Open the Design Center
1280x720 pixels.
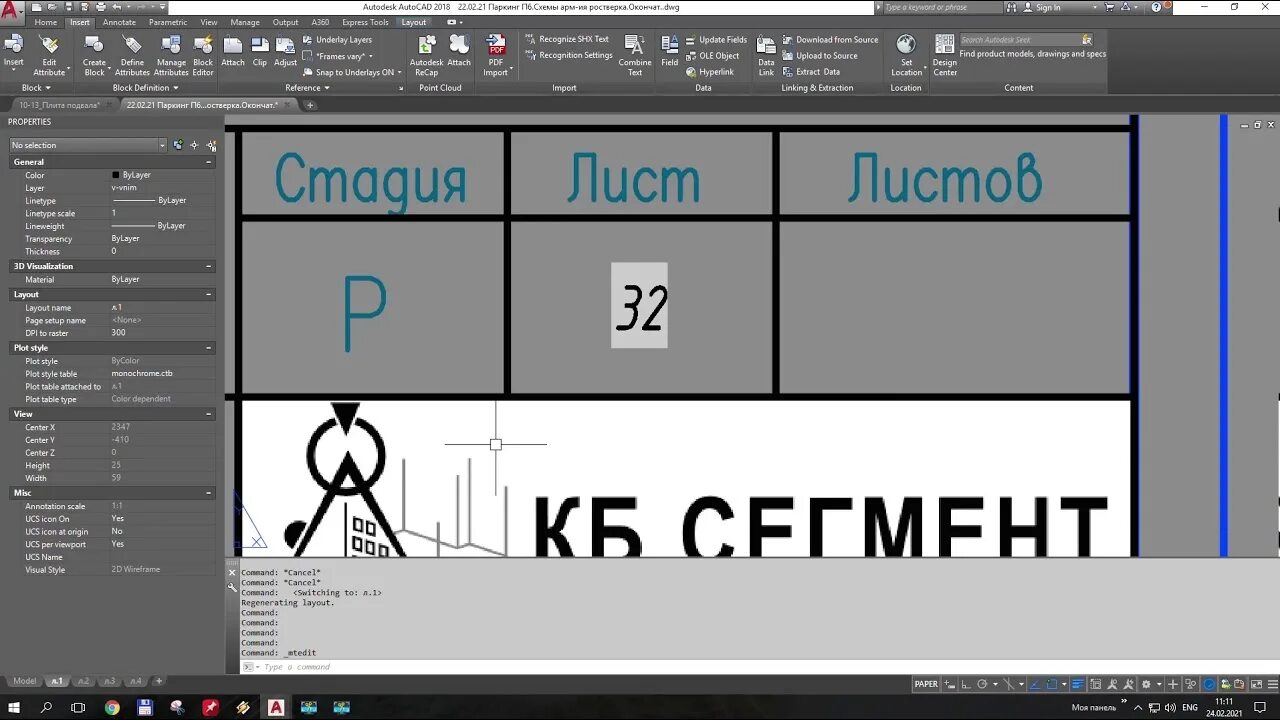[x=943, y=54]
